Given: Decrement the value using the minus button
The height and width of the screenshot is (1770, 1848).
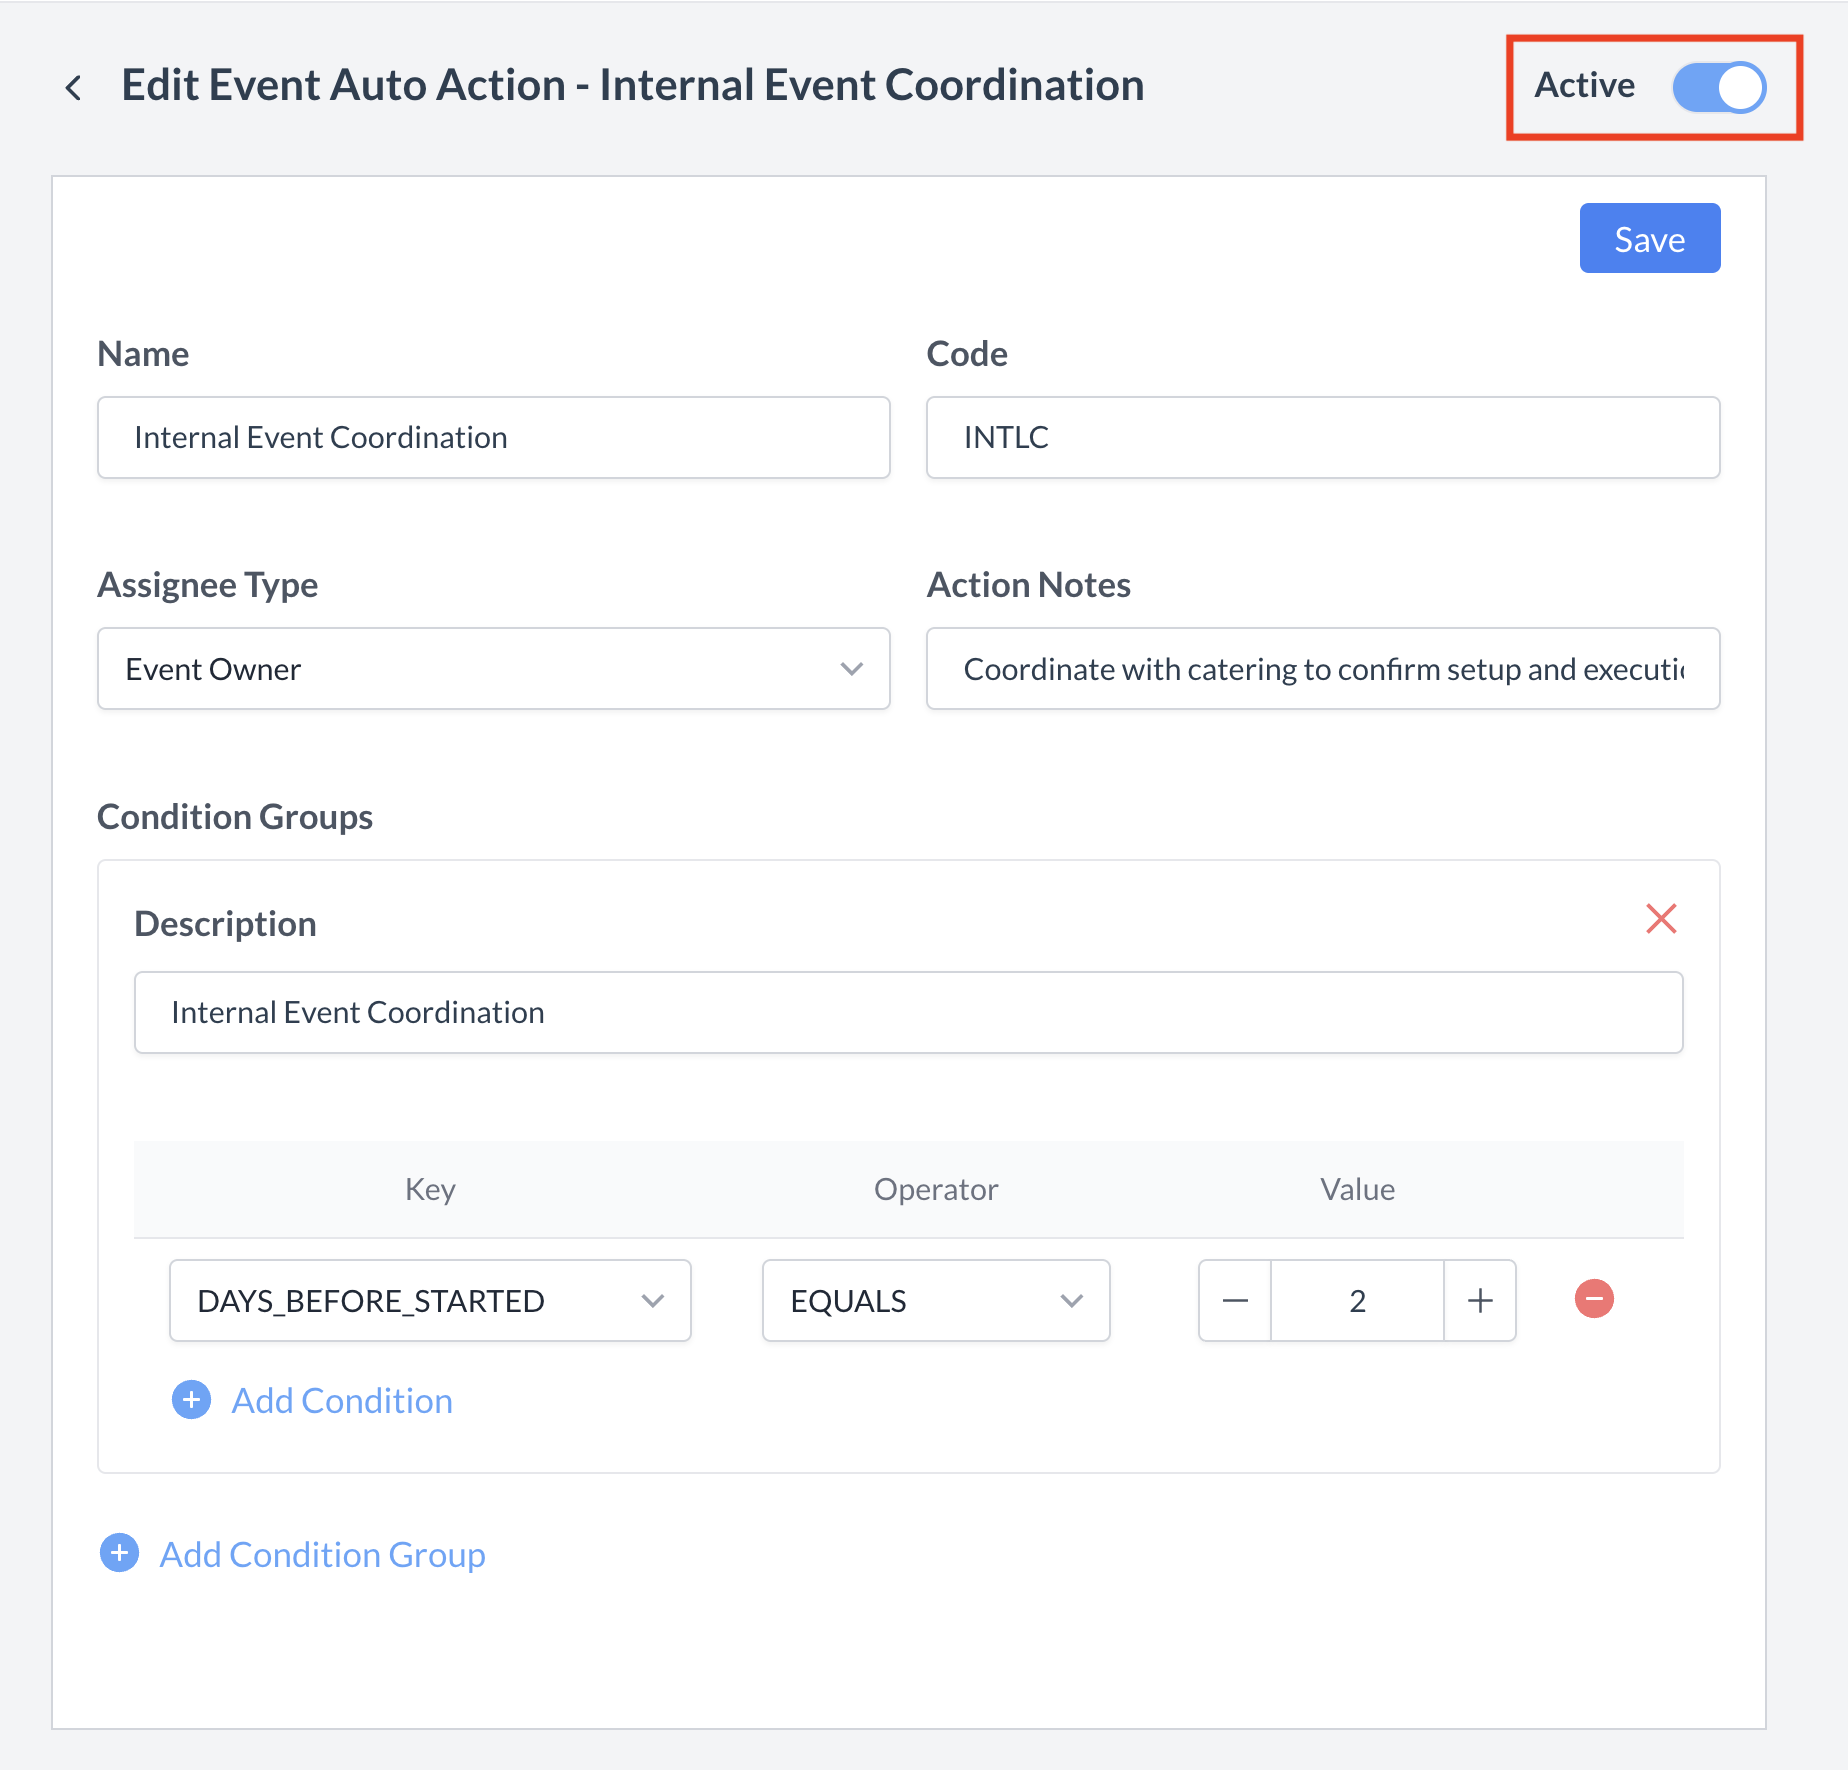Looking at the screenshot, I should point(1234,1300).
